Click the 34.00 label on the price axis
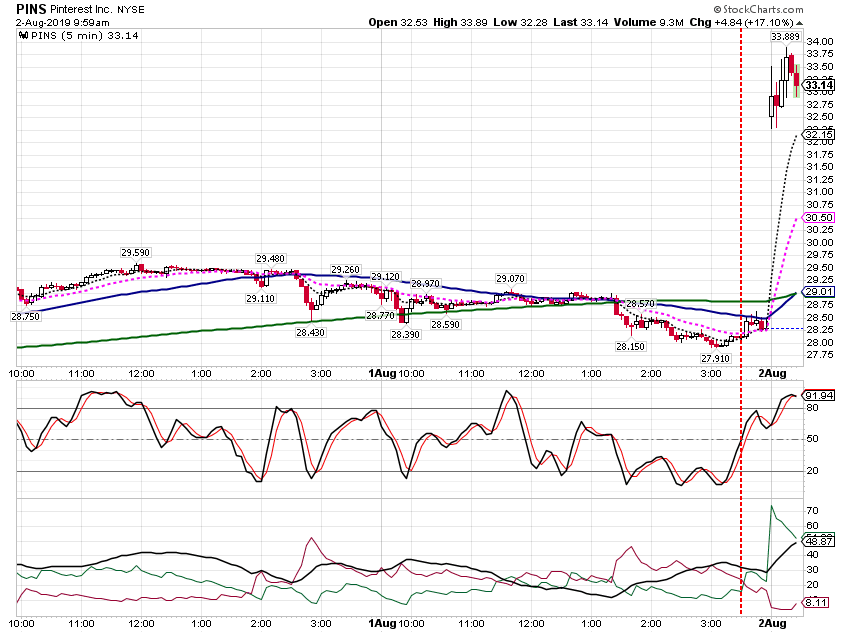850x633 pixels. (820, 42)
